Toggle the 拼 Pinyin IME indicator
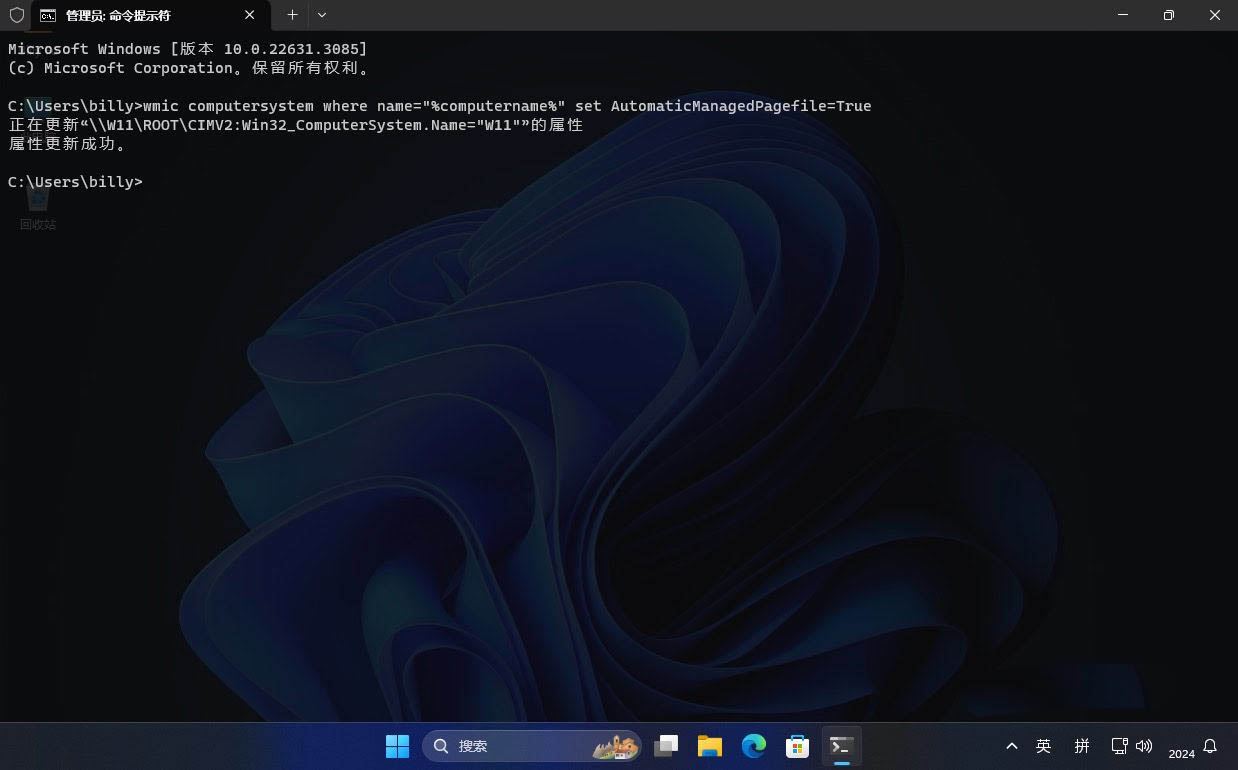The image size is (1238, 770). 1082,746
